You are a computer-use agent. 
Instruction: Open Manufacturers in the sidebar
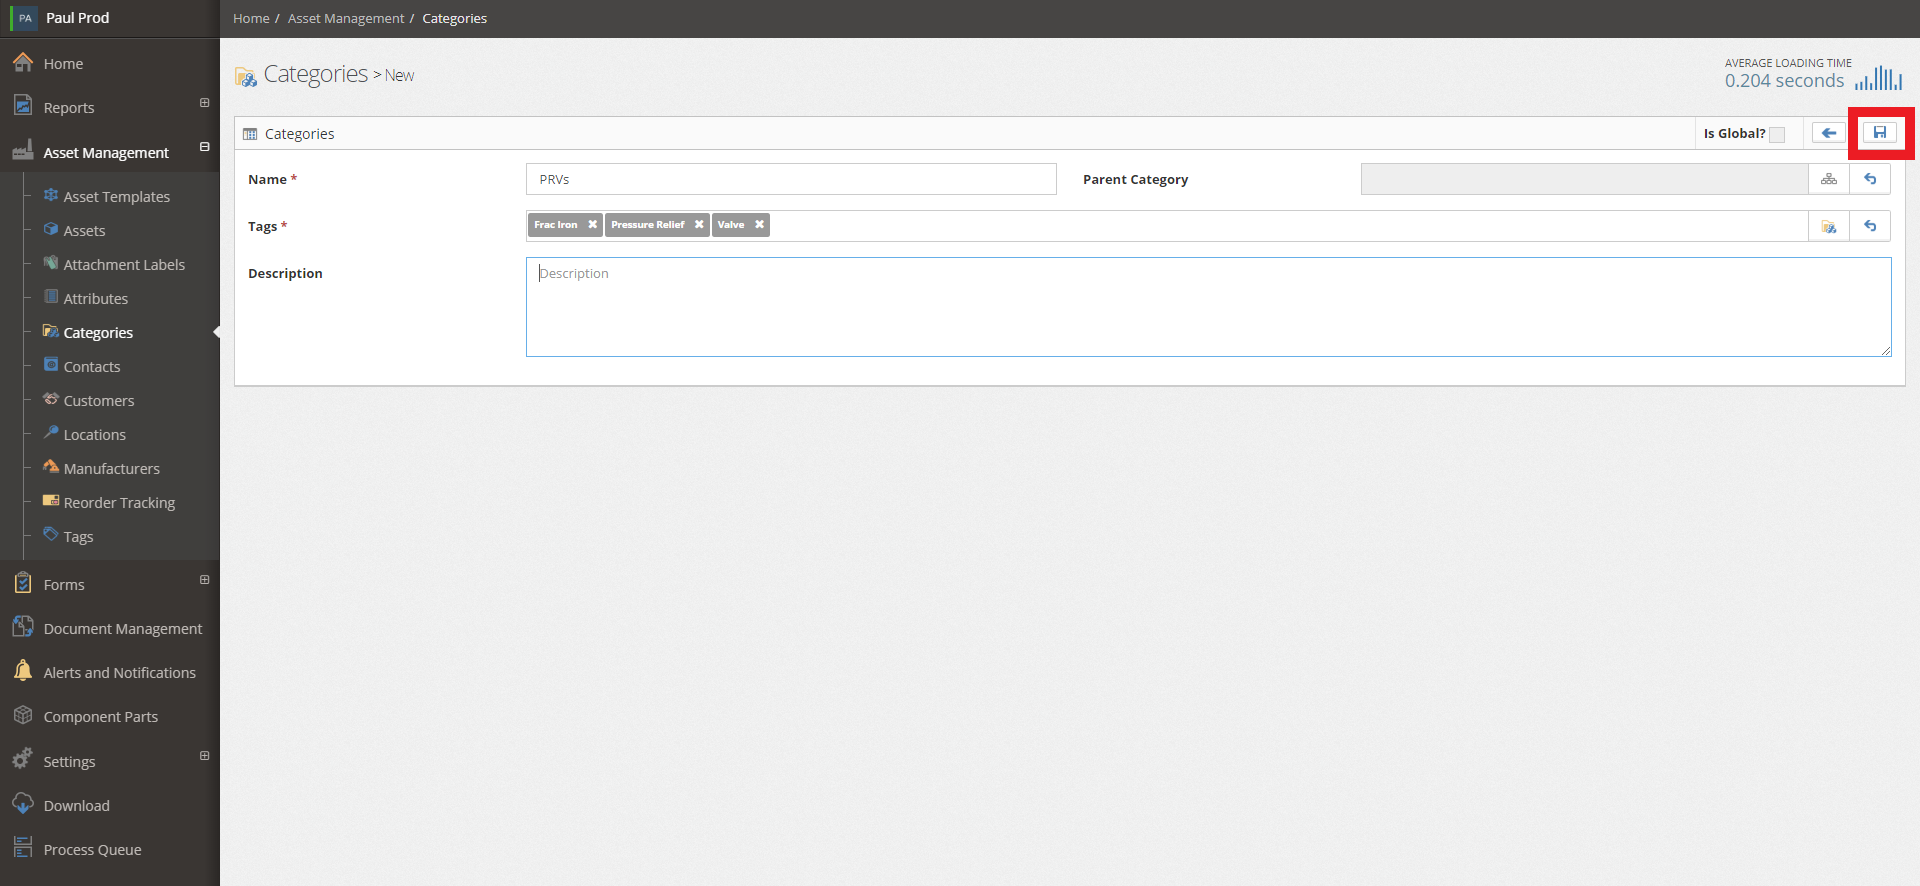click(111, 469)
